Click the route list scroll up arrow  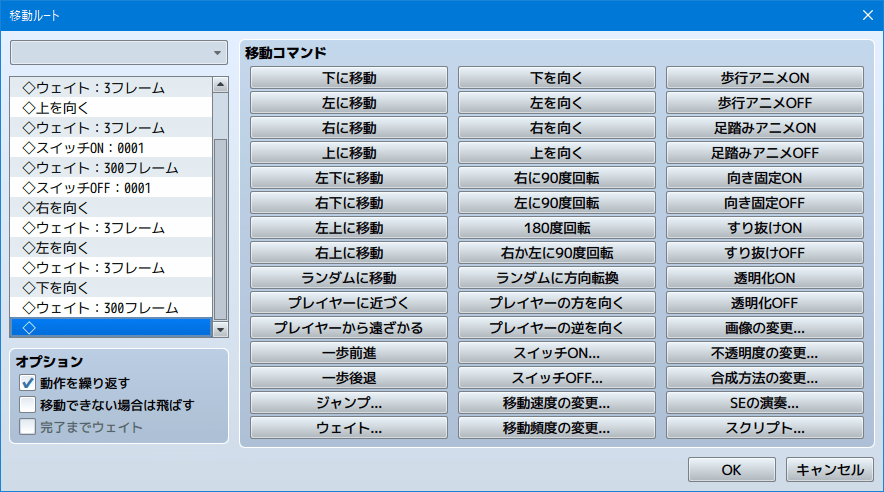click(221, 86)
